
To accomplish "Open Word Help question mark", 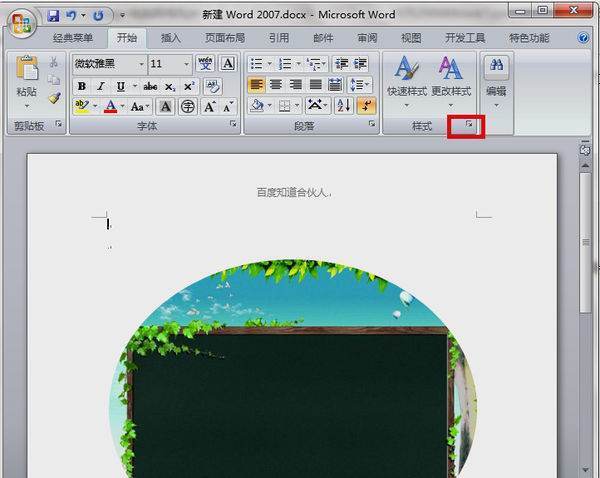I will tap(583, 38).
